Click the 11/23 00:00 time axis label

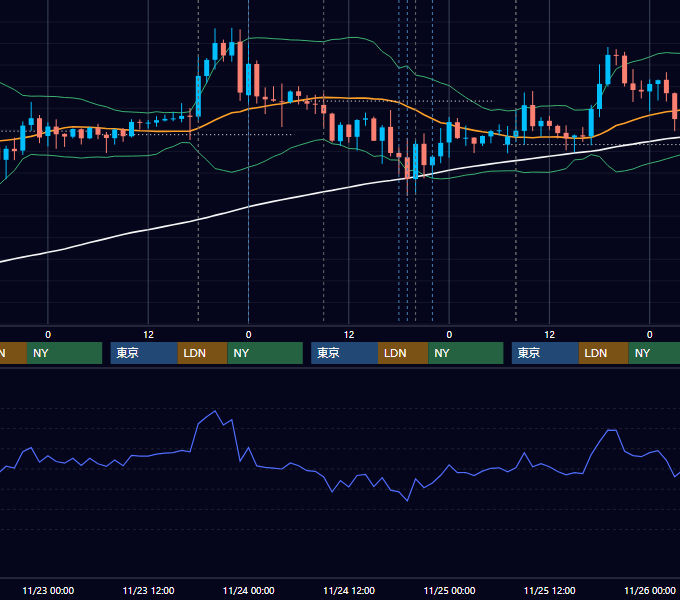(x=48, y=590)
